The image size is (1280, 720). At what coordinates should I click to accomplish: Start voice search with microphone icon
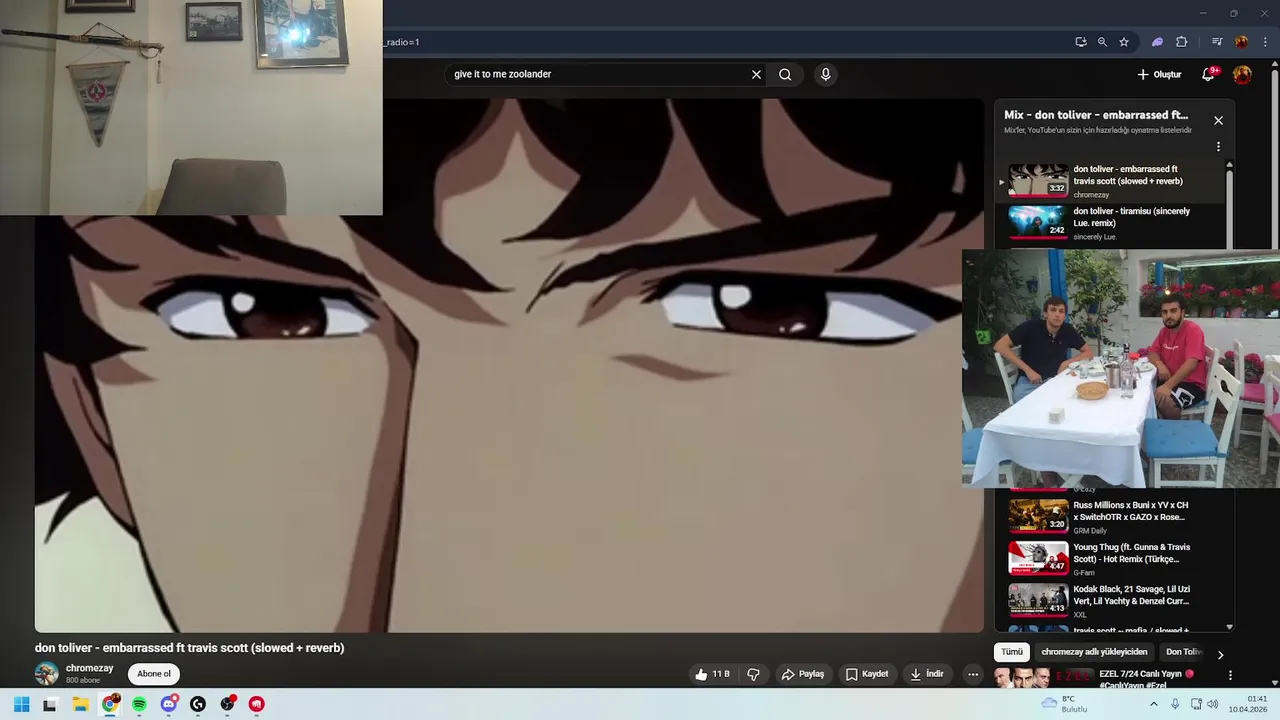pyautogui.click(x=825, y=74)
